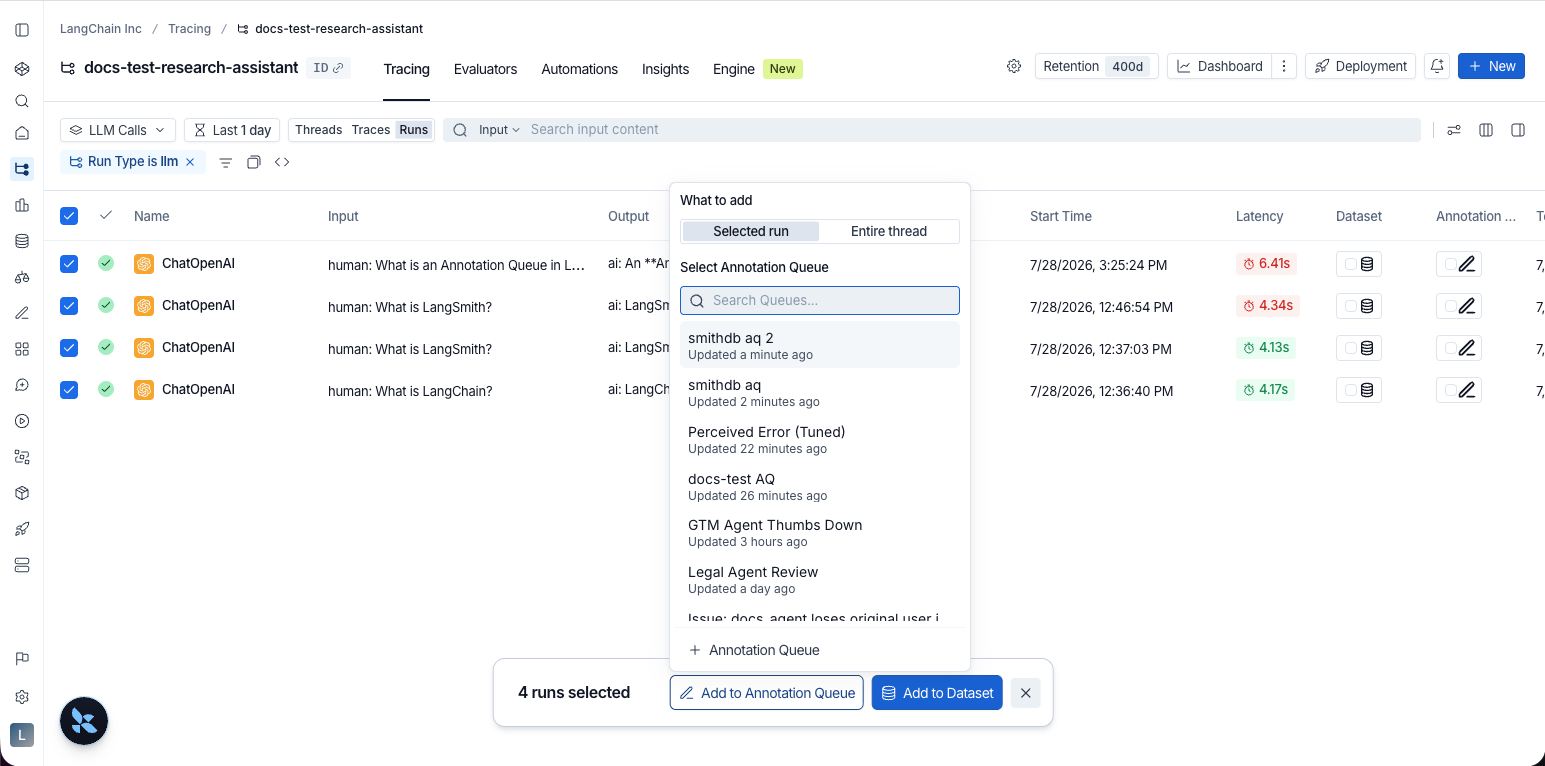Open the notification bell with plus icon
Image resolution: width=1545 pixels, height=766 pixels.
coord(1437,66)
